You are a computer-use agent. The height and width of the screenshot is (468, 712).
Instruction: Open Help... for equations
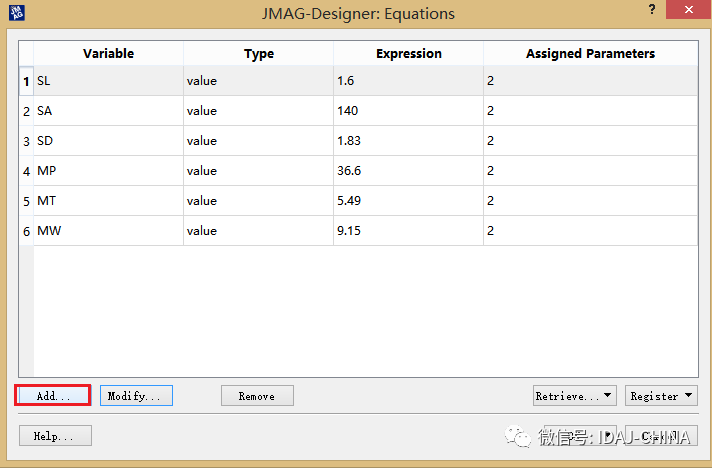[x=55, y=436]
